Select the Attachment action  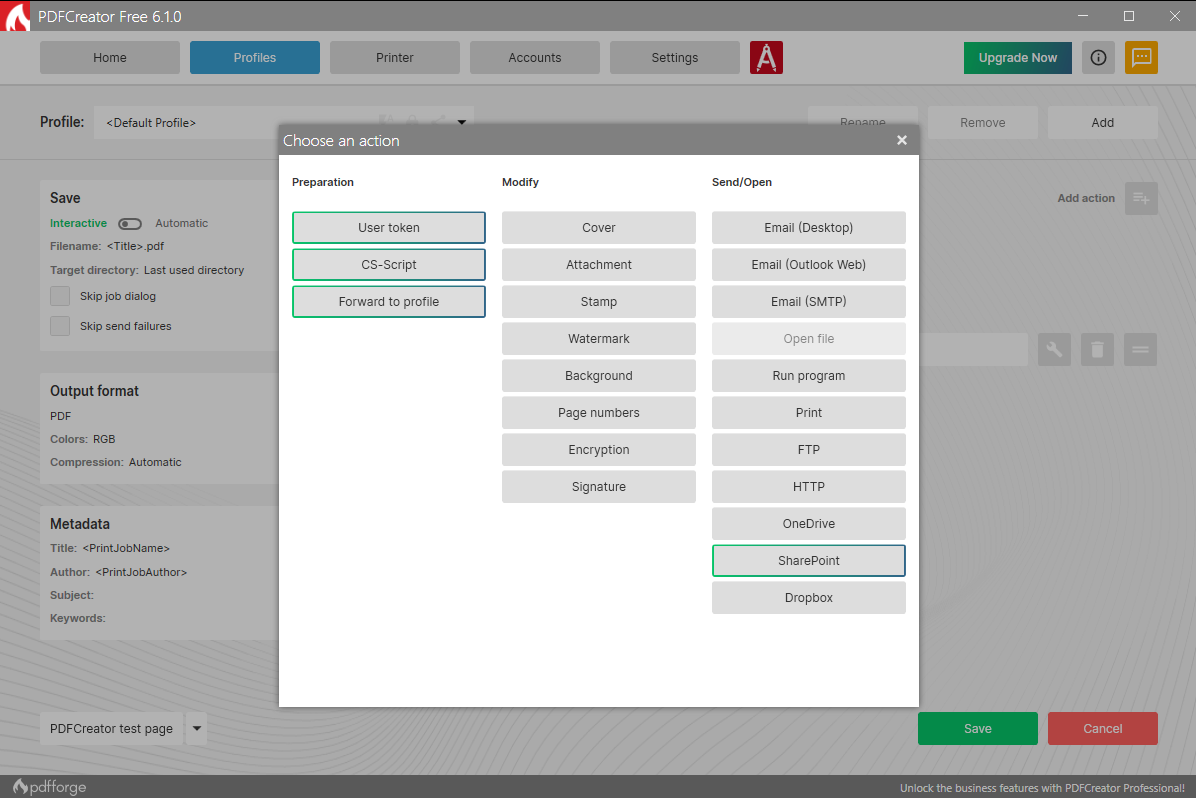pos(599,265)
